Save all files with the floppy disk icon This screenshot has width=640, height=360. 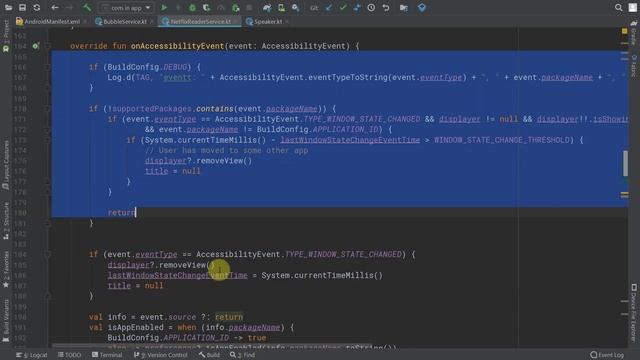click(22, 8)
